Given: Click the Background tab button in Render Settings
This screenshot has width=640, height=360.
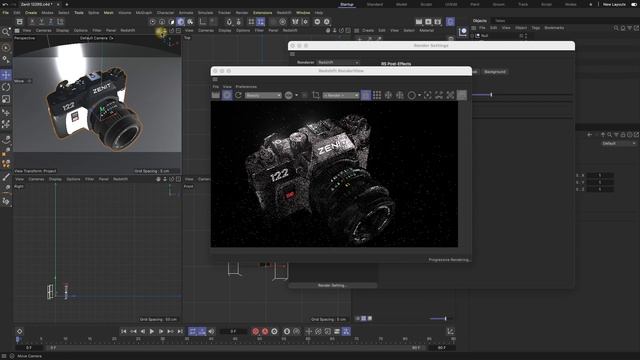Looking at the screenshot, I should pyautogui.click(x=495, y=72).
